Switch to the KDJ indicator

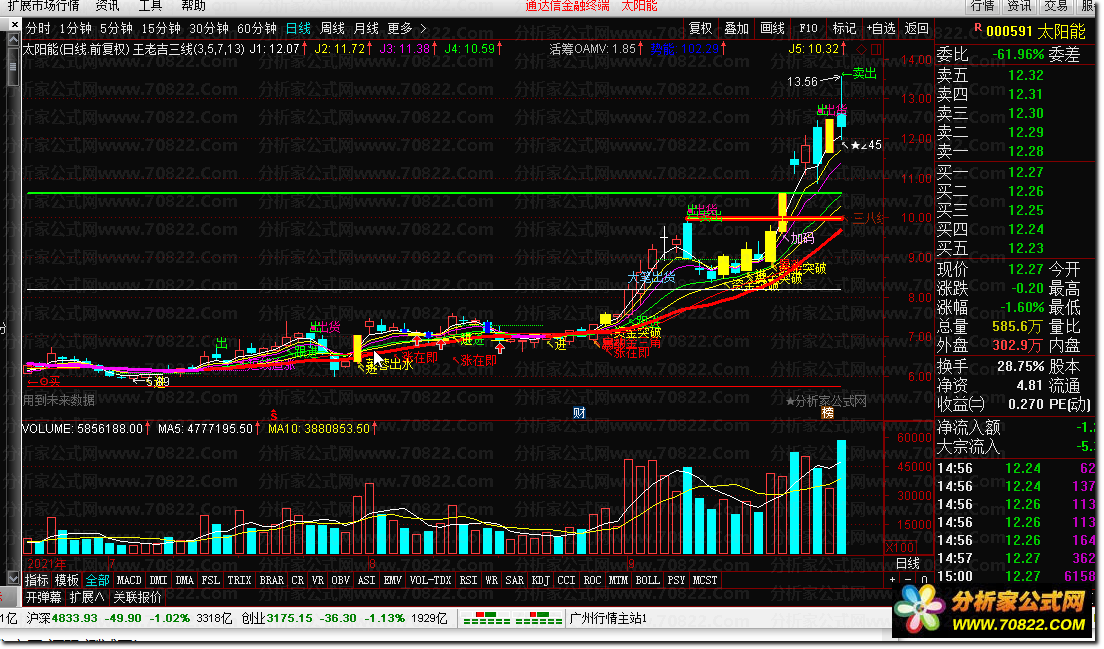click(541, 580)
